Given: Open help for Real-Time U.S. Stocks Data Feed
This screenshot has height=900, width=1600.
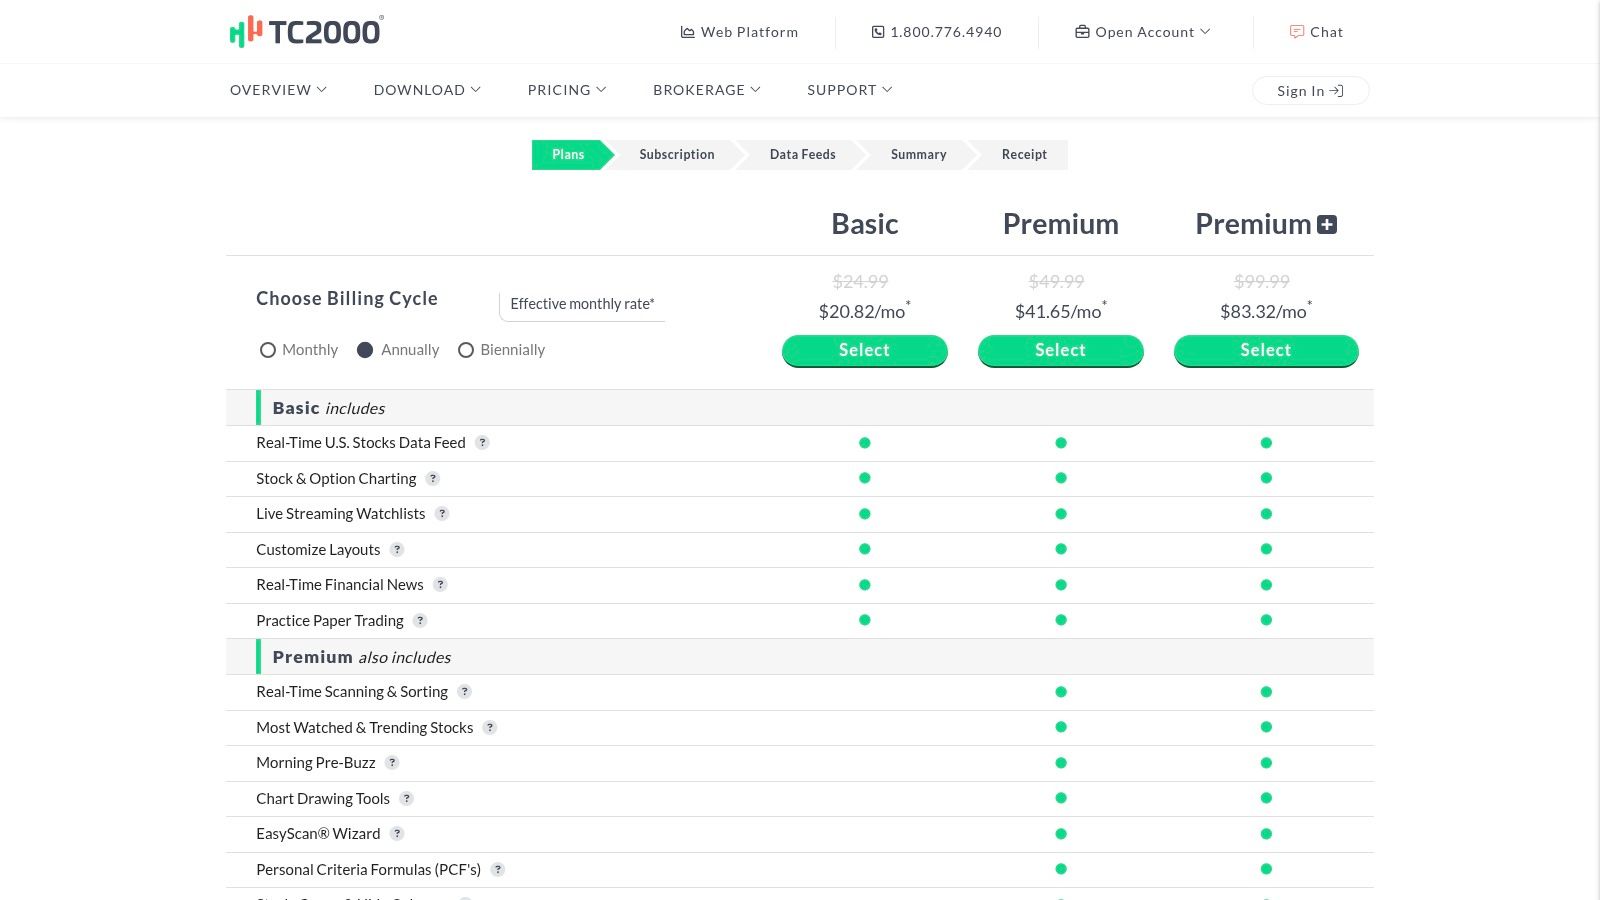Looking at the screenshot, I should tap(482, 443).
